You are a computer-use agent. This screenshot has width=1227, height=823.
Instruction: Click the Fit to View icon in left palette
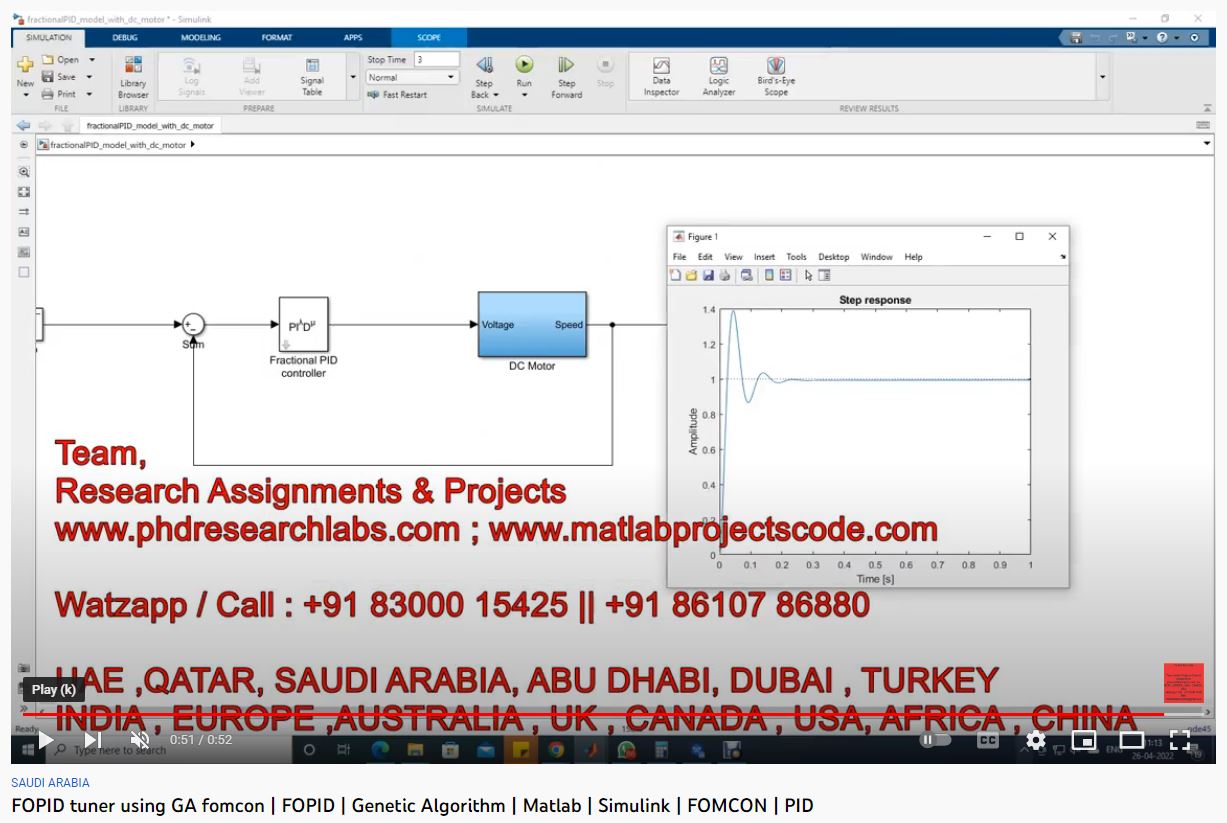pyautogui.click(x=24, y=192)
